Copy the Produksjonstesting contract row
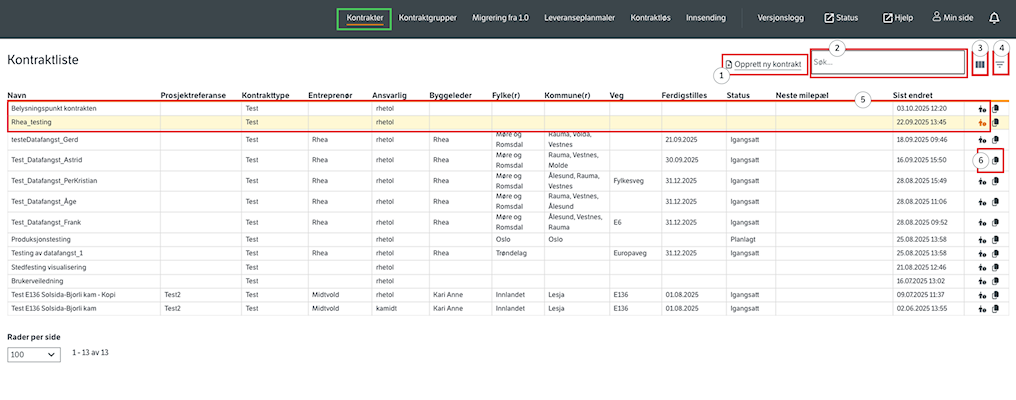 995,240
